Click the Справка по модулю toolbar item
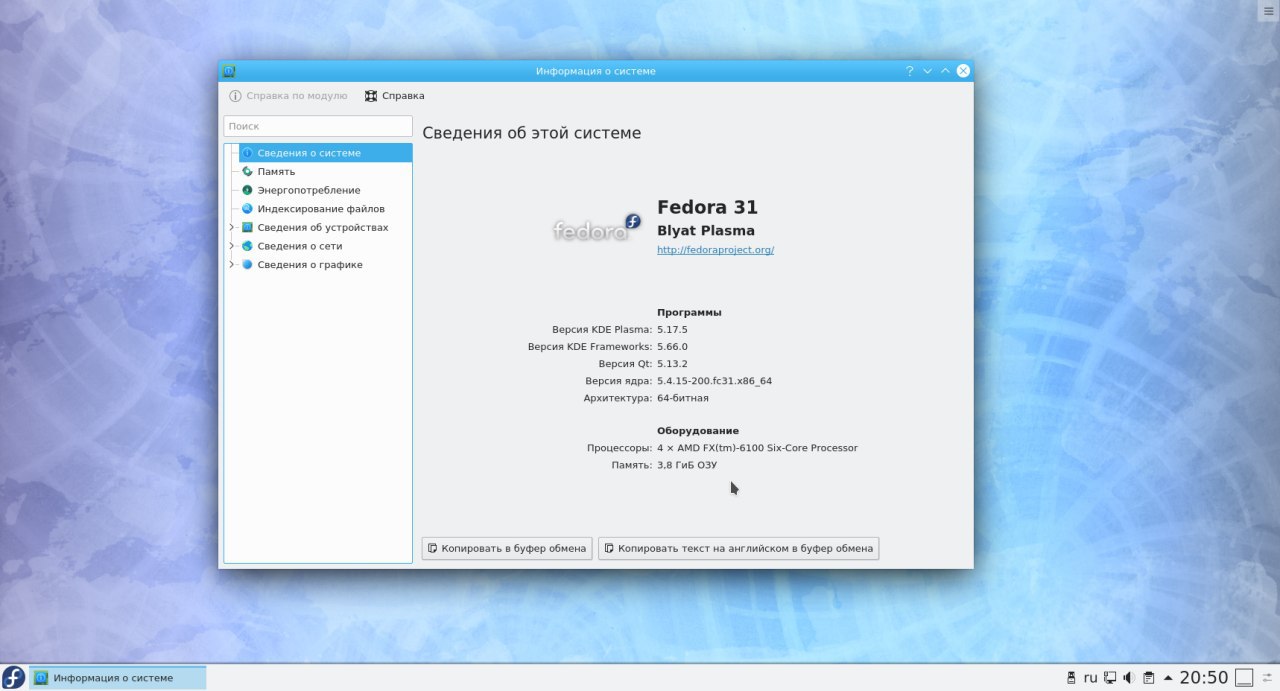This screenshot has width=1280, height=691. point(288,96)
